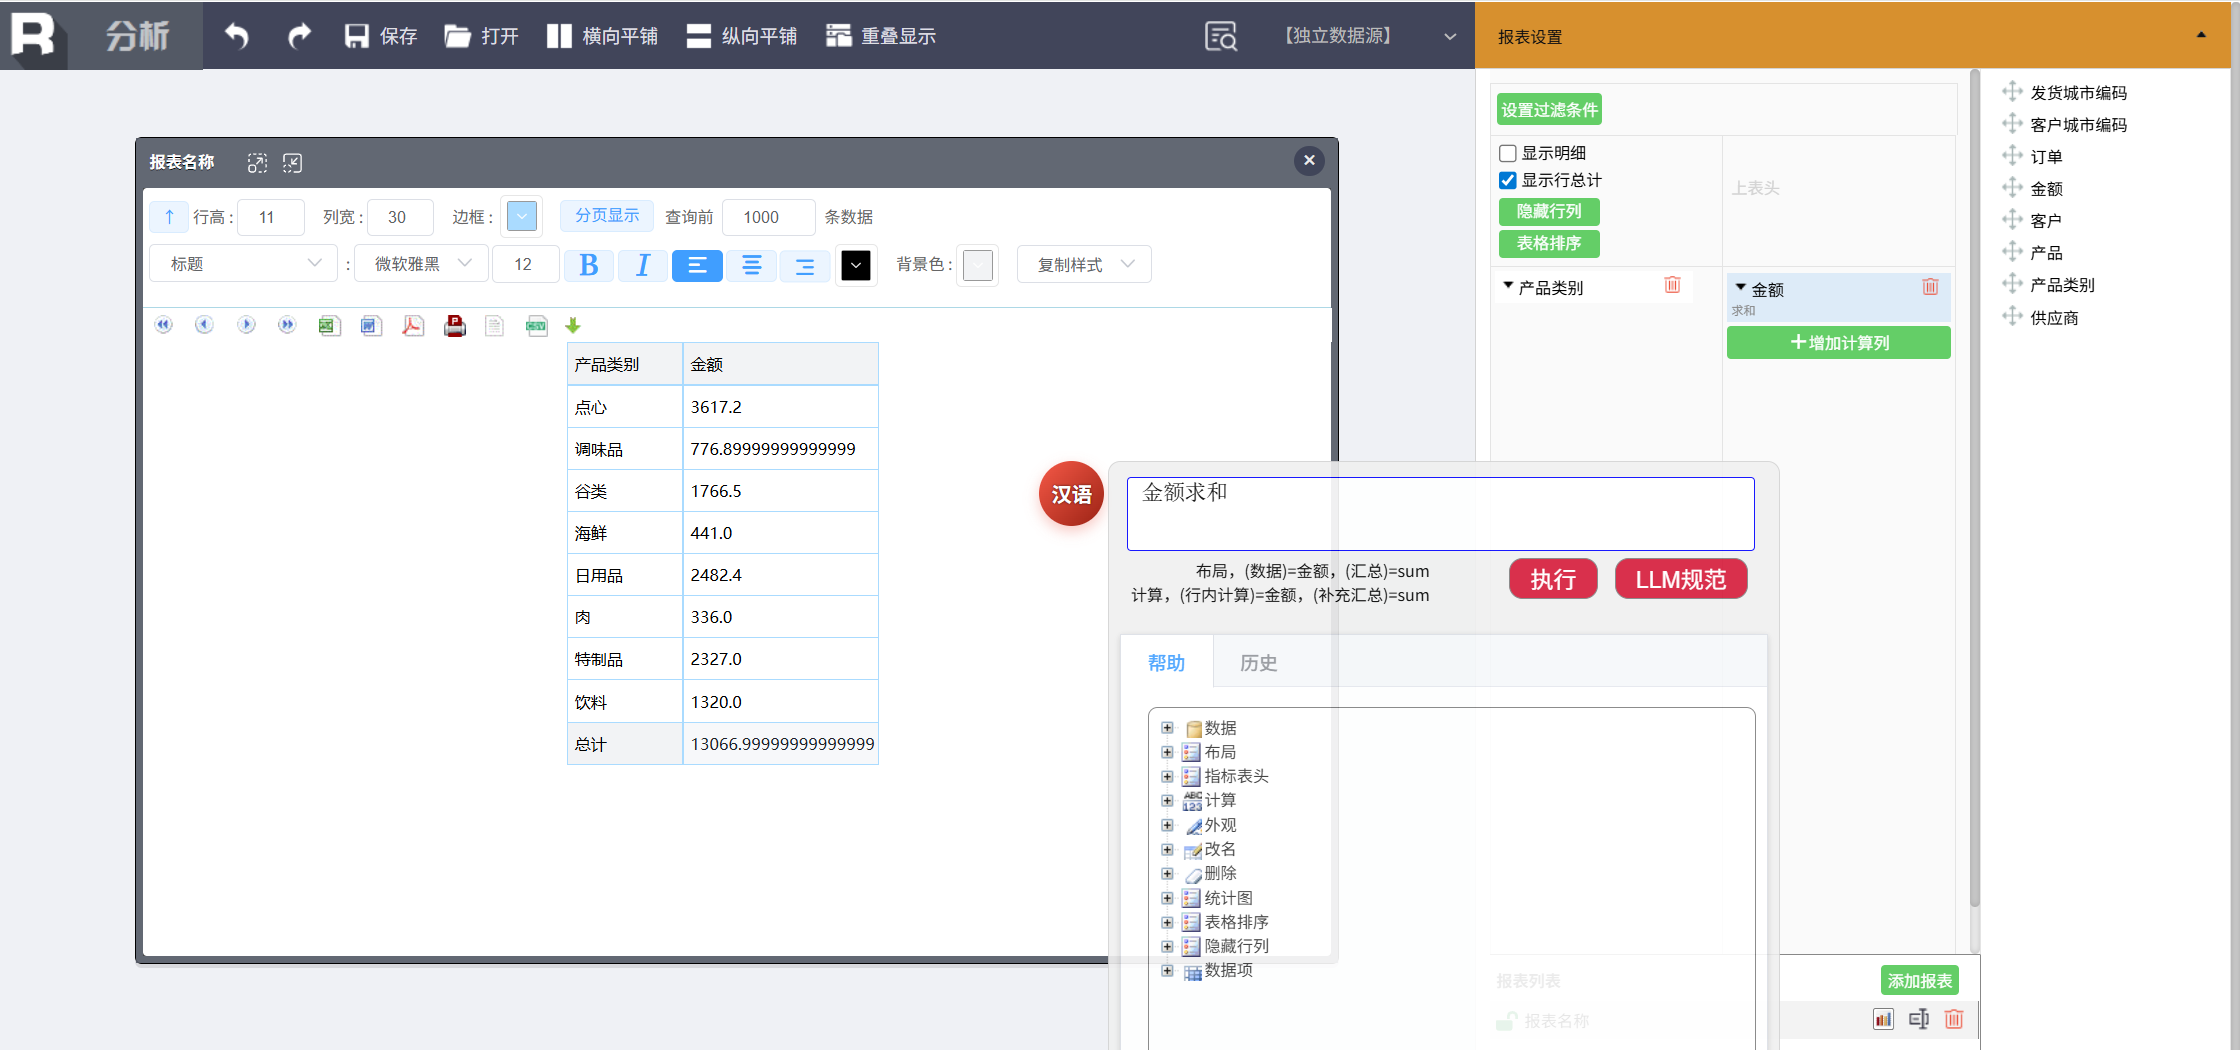Expand the 计算 tree node
Image resolution: width=2240 pixels, height=1050 pixels.
[x=1167, y=800]
